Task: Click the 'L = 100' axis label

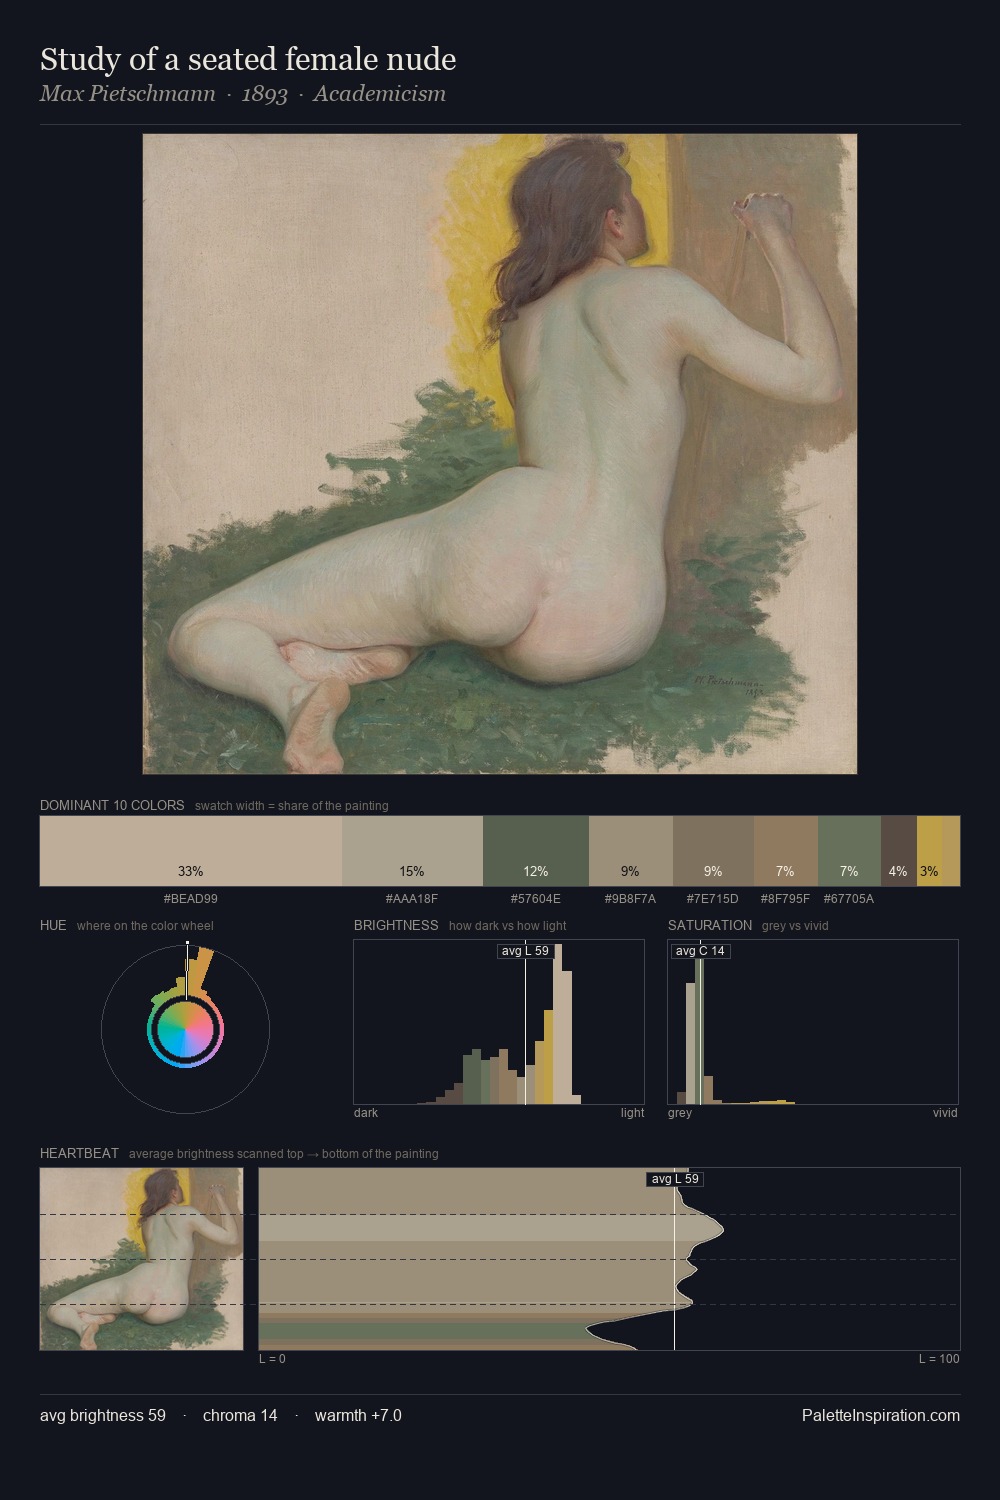Action: tap(939, 1359)
